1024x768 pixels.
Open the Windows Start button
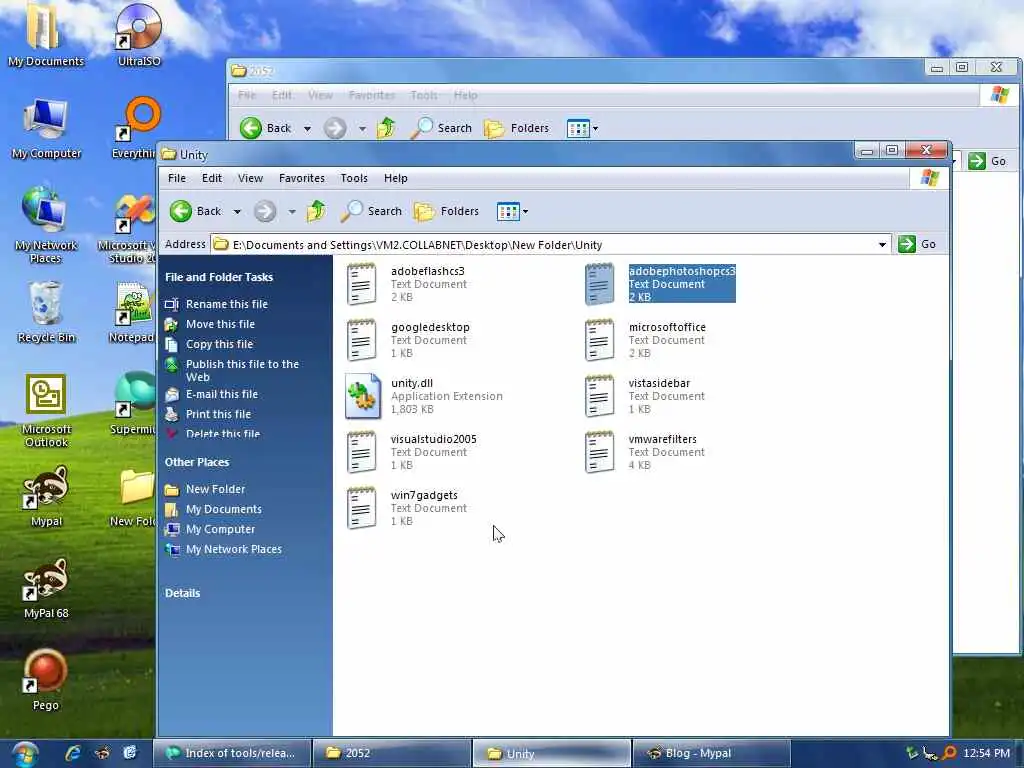point(23,754)
